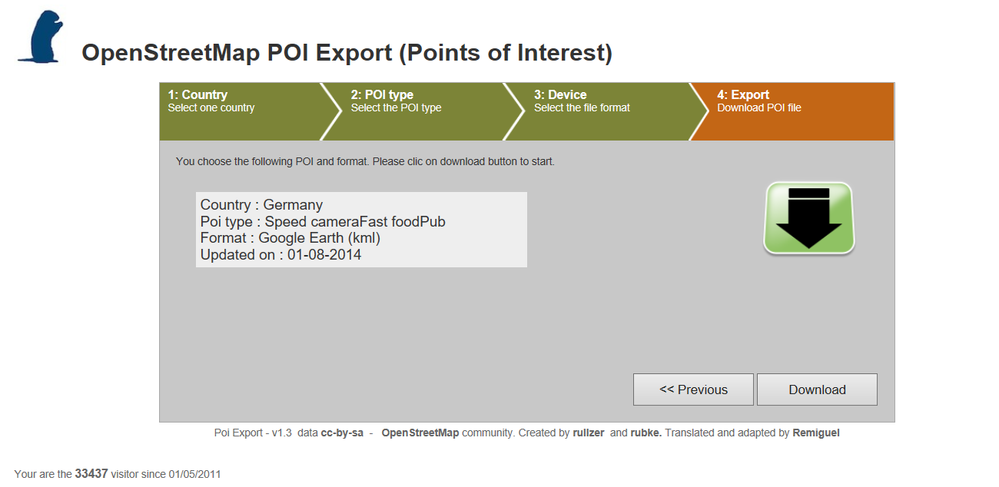The height and width of the screenshot is (487, 999).
Task: Open the Remiguel translator link
Action: (x=816, y=433)
